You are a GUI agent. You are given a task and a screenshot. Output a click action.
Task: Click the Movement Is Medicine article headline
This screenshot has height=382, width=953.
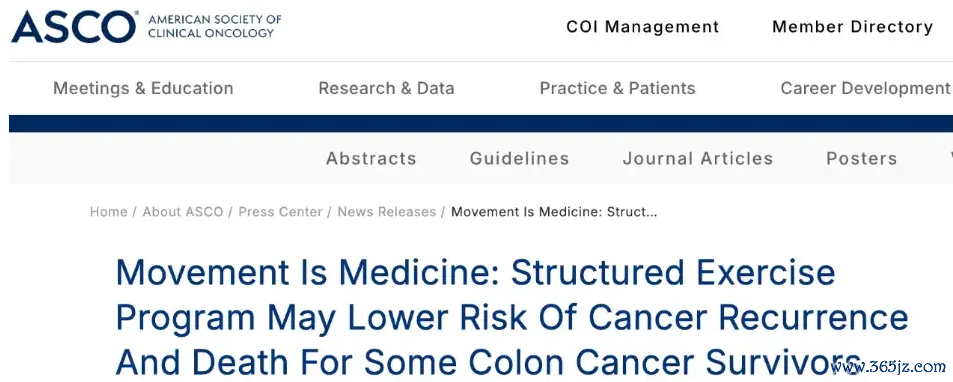pos(512,317)
